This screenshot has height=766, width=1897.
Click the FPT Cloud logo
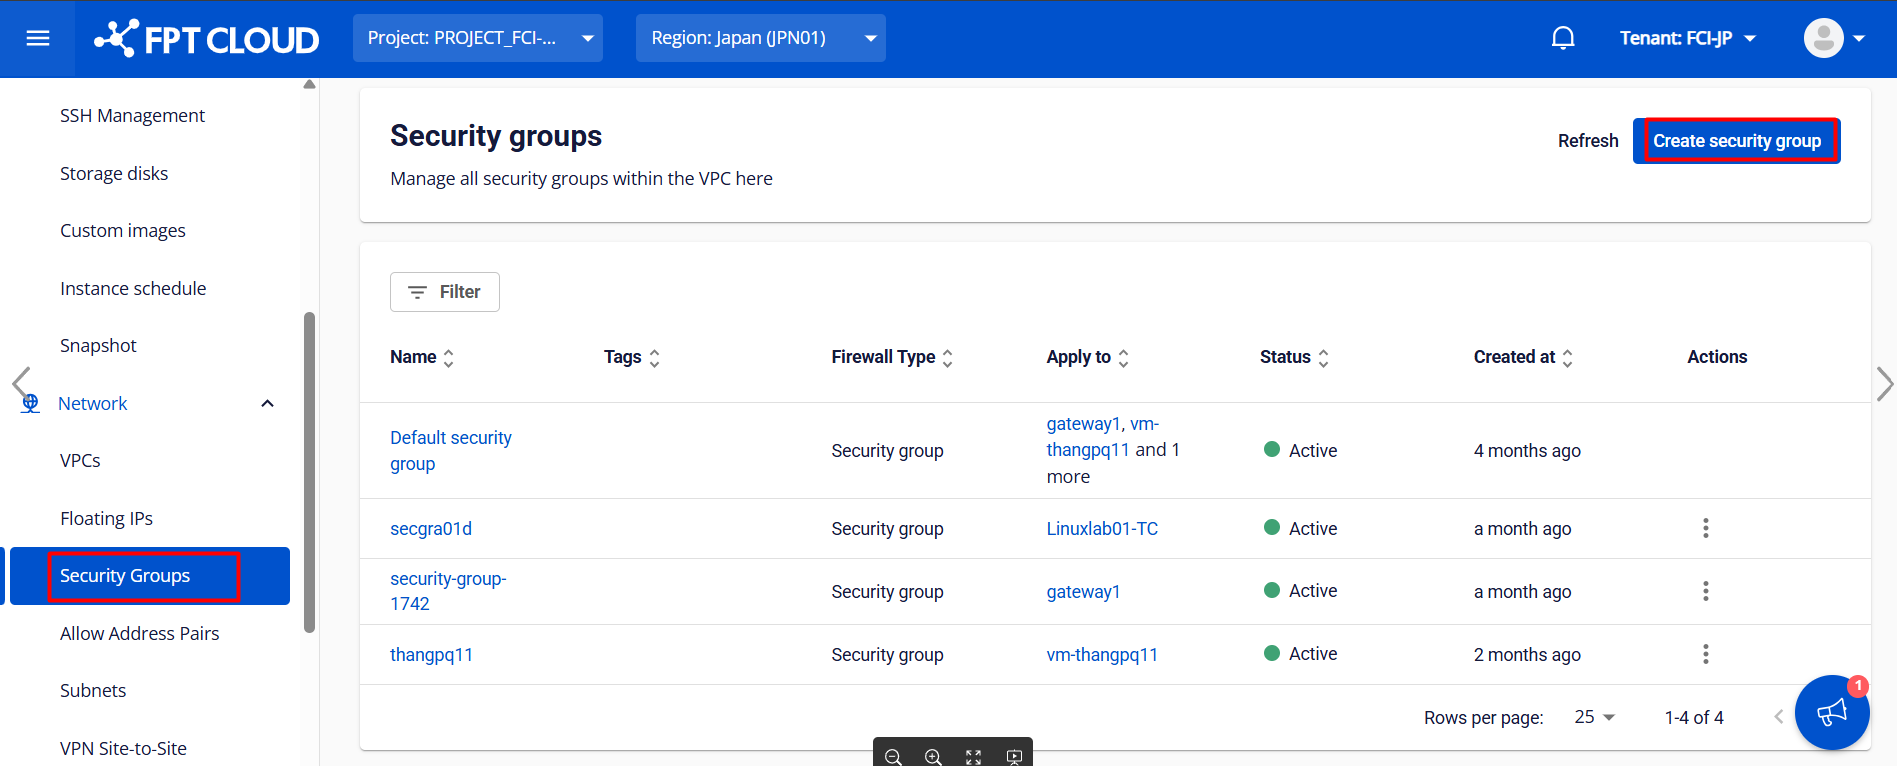tap(207, 39)
